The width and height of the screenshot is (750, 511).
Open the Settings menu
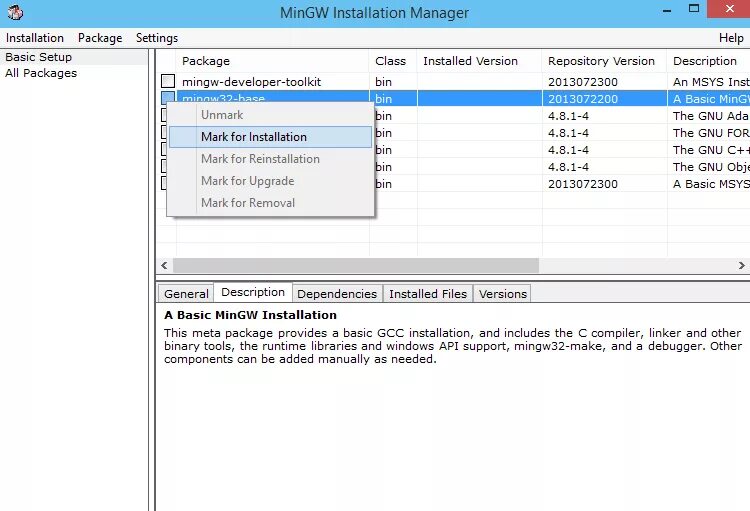tap(157, 38)
